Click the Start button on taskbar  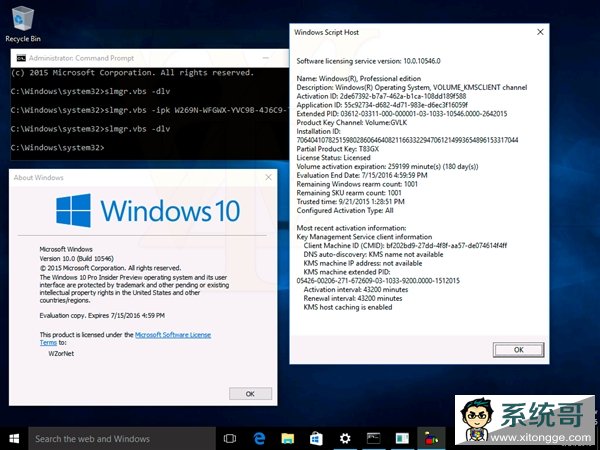point(14,439)
